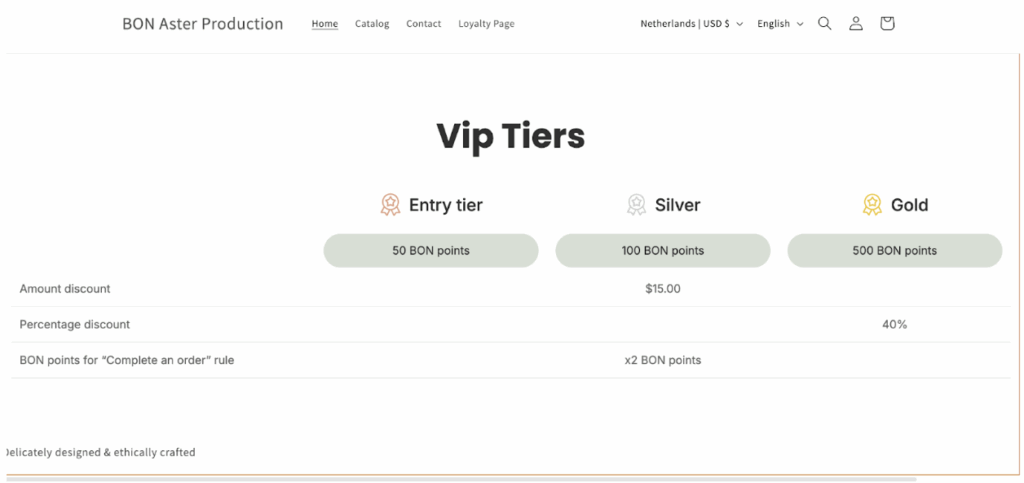Open the Loyalty Page link
This screenshot has width=1024, height=483.
coord(486,24)
